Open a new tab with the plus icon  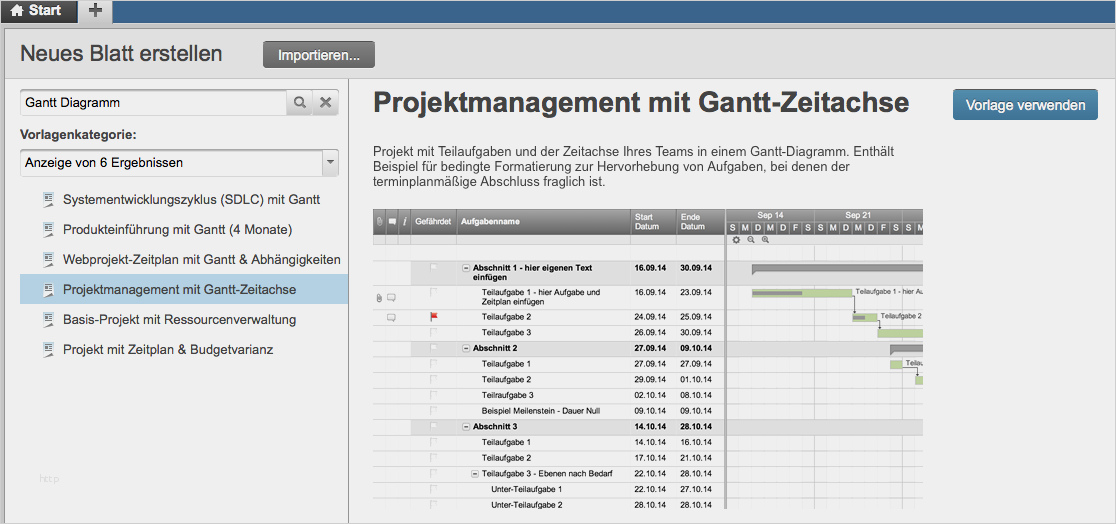[x=95, y=11]
